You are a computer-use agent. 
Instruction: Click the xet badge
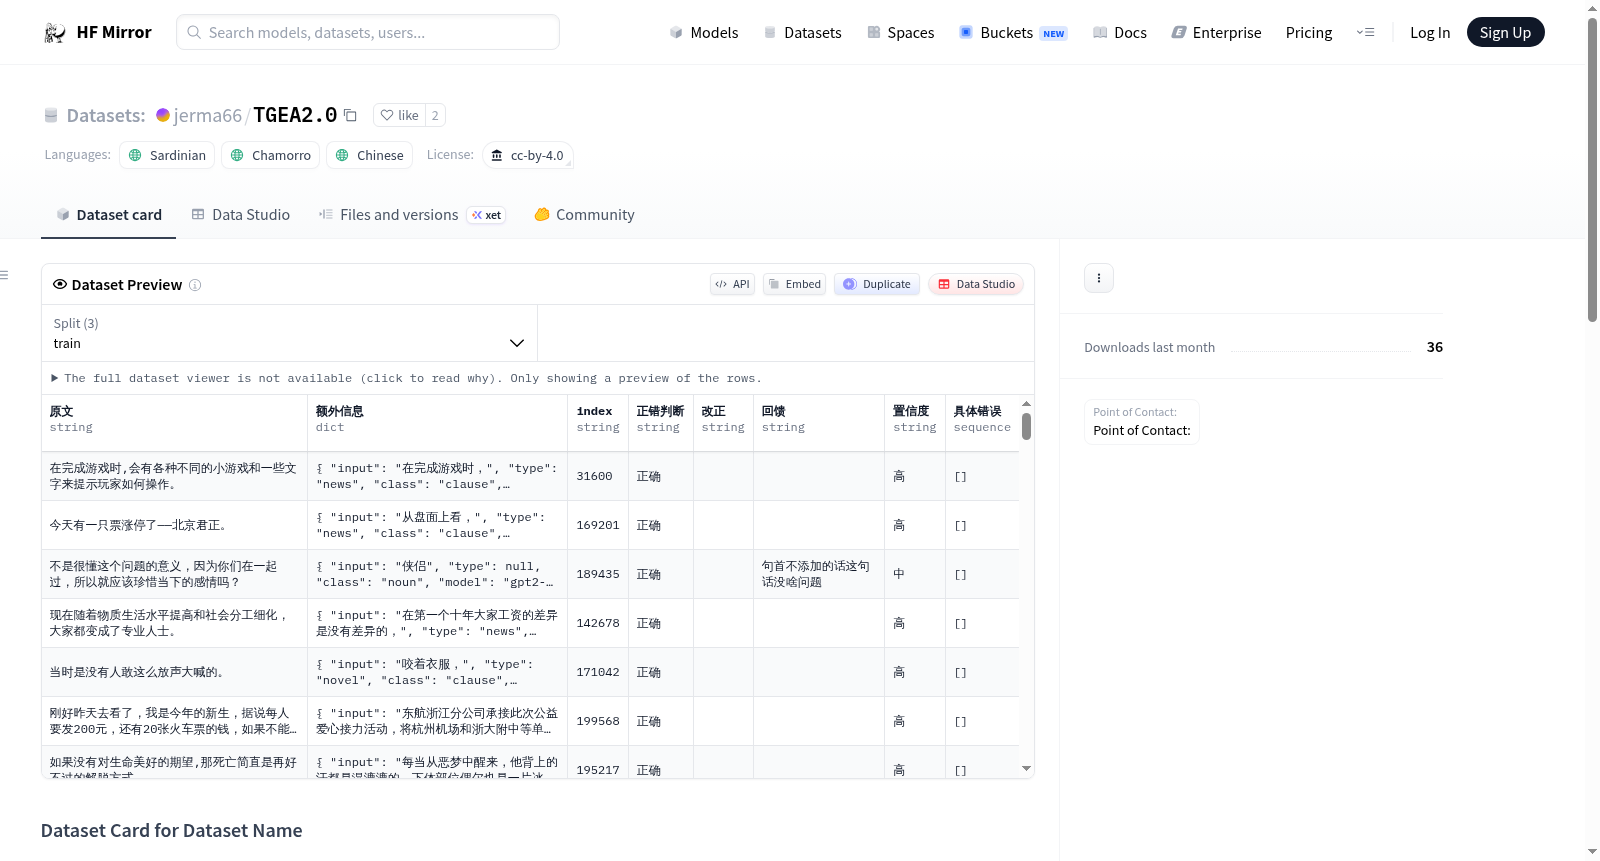click(487, 215)
